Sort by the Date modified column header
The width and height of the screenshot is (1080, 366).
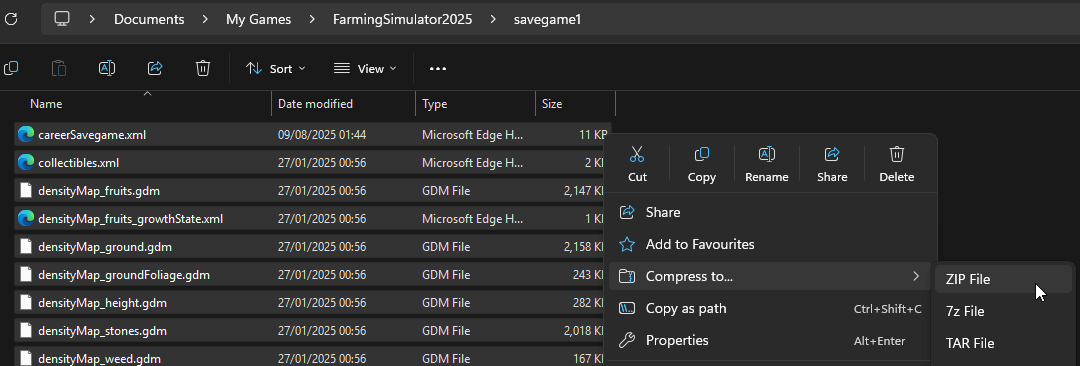(315, 104)
